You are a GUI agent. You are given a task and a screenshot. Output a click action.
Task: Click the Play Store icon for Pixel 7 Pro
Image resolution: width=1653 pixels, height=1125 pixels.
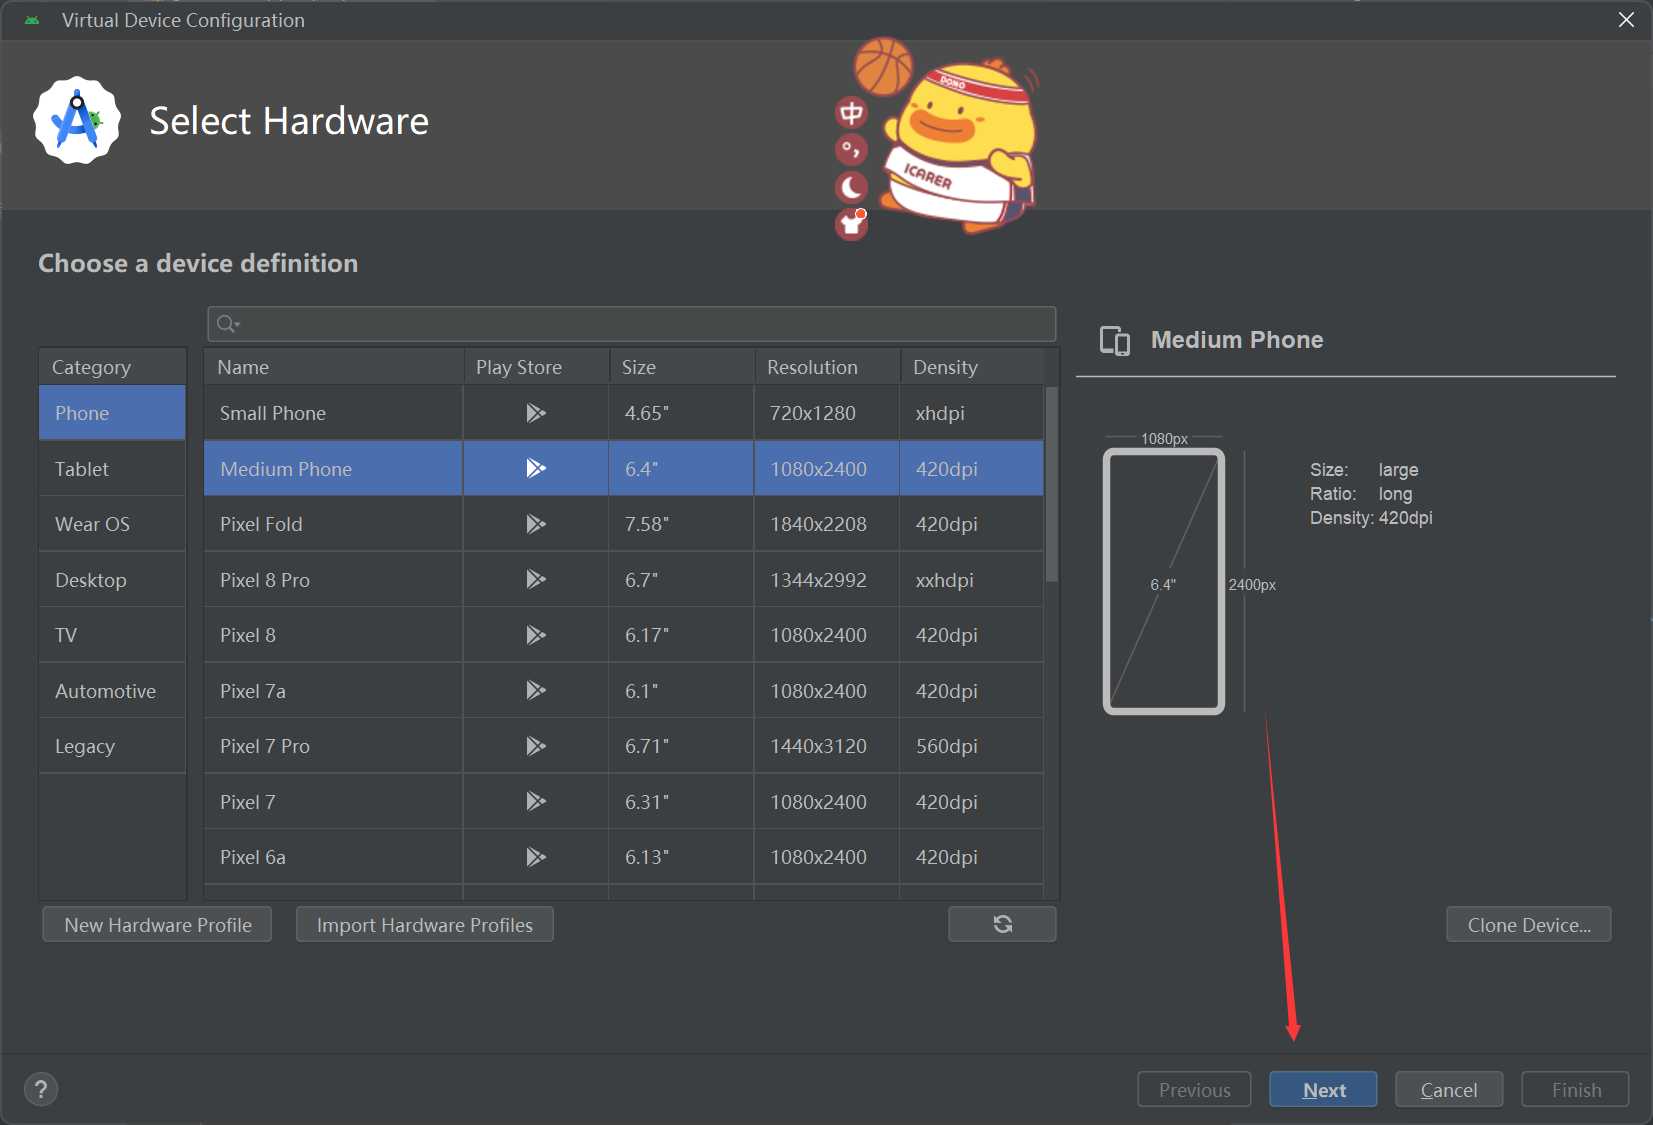coord(536,746)
